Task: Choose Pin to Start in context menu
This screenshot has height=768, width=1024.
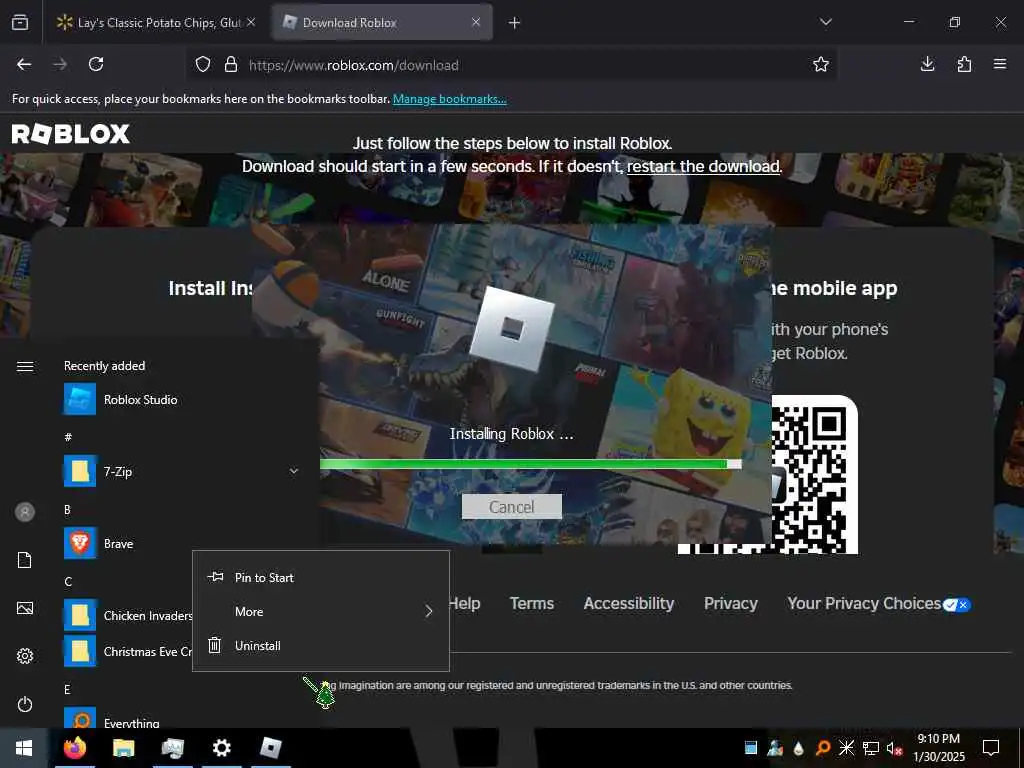Action: (321, 577)
